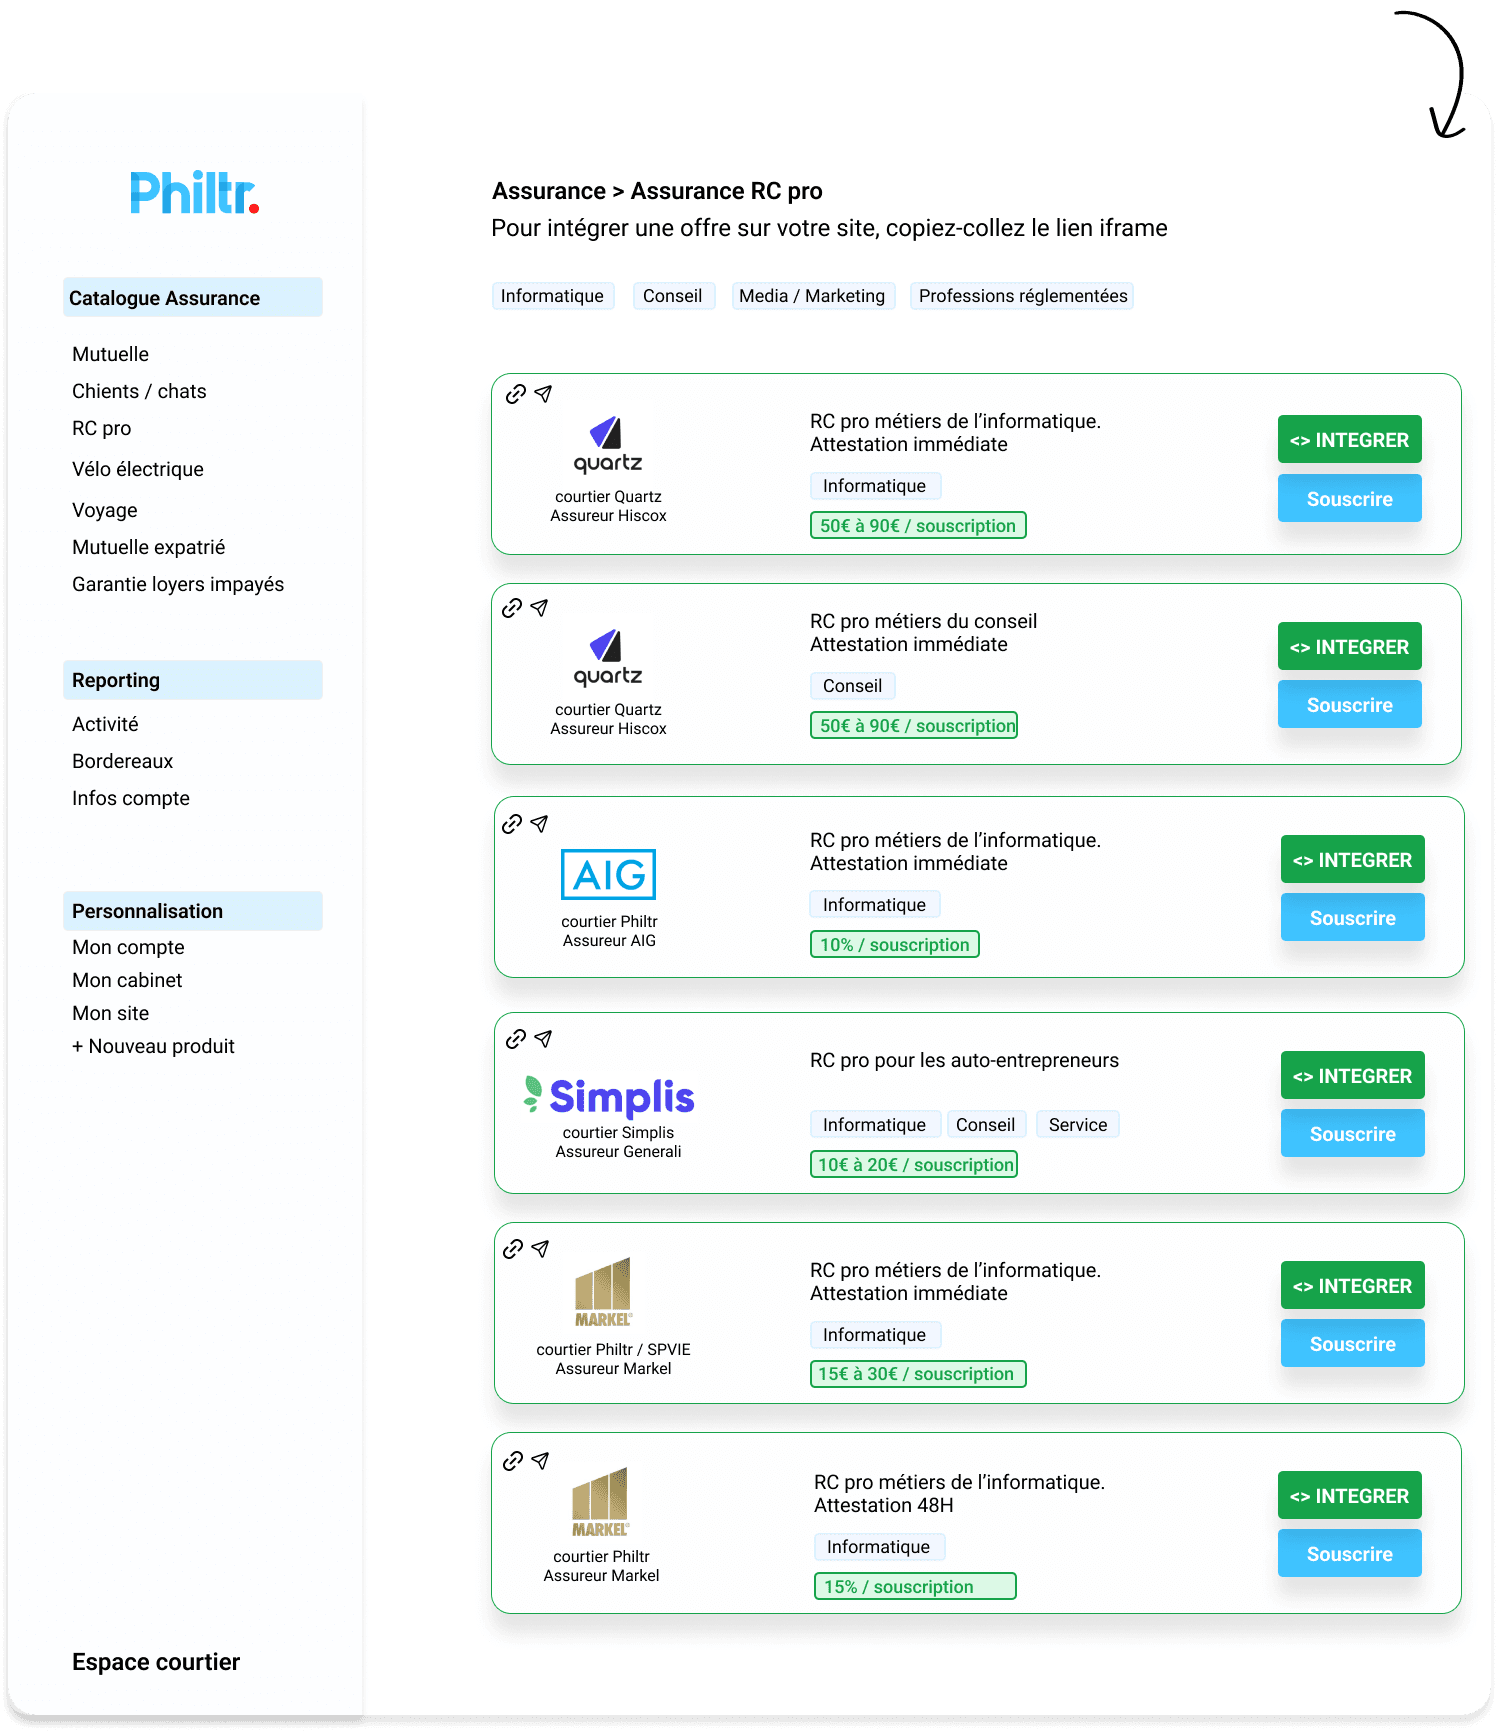
Task: Click send icon on Simplis offer card
Action: coord(543,1039)
